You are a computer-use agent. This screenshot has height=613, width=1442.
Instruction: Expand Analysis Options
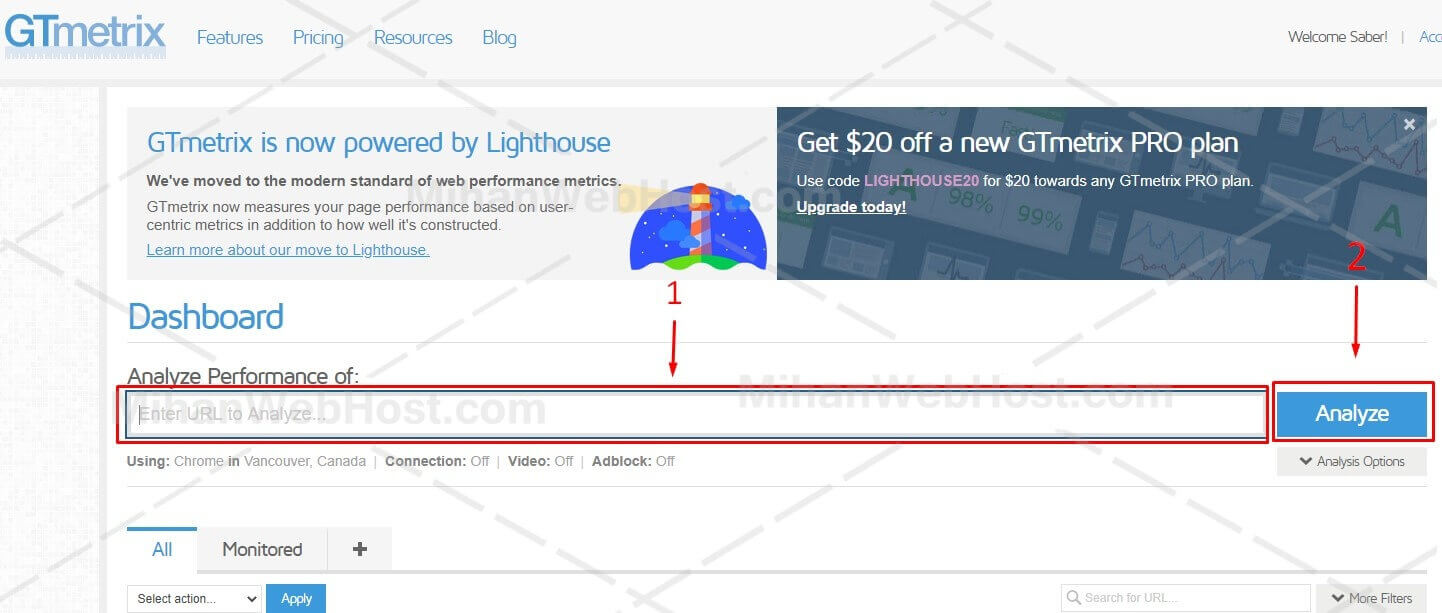pos(1351,461)
